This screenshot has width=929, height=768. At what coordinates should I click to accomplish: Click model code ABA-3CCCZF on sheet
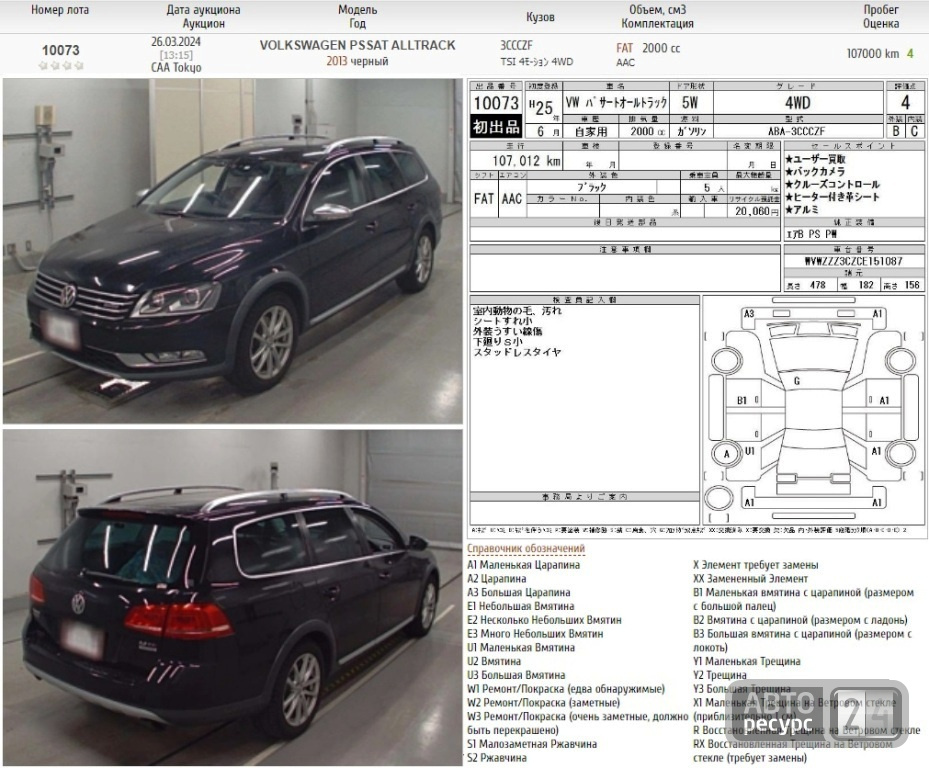797,132
